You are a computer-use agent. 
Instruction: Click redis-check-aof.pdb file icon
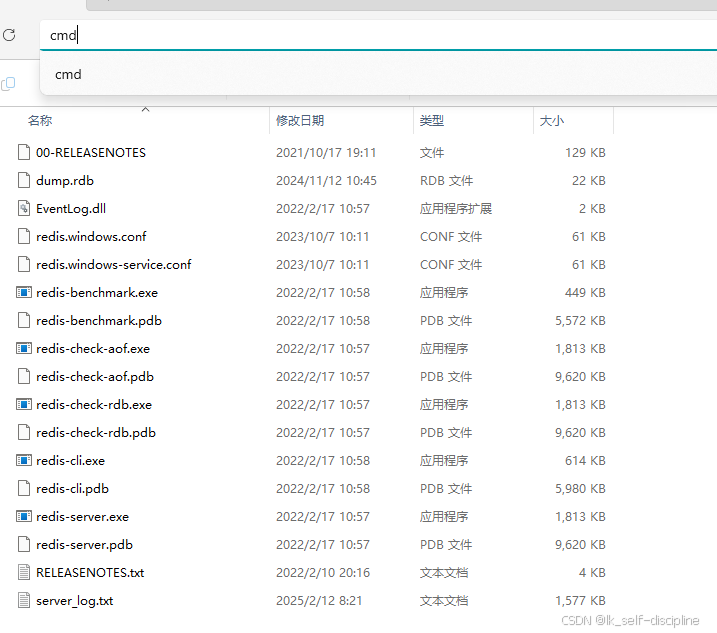pos(24,376)
